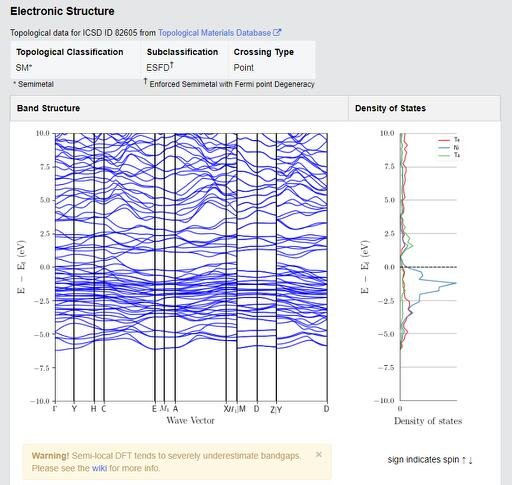This screenshot has height=485, width=512.
Task: Open the wiki link in warning
Action: click(x=99, y=468)
